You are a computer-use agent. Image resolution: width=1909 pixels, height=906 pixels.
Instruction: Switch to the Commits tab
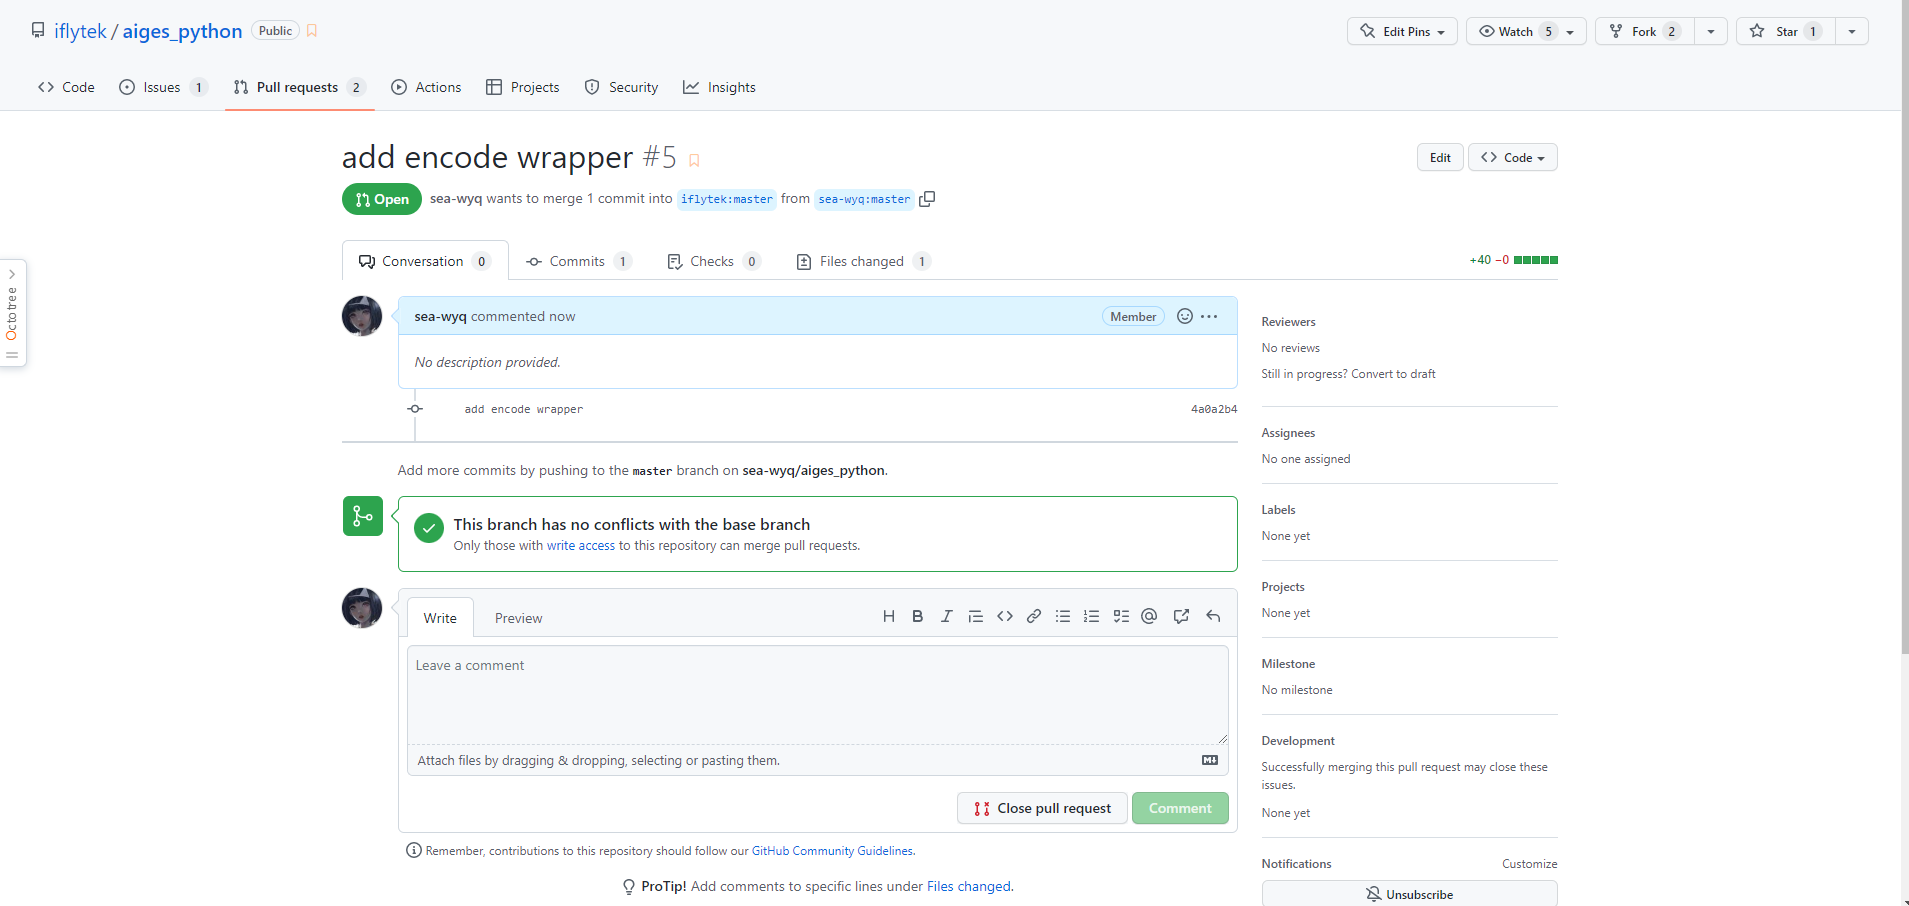click(x=579, y=261)
